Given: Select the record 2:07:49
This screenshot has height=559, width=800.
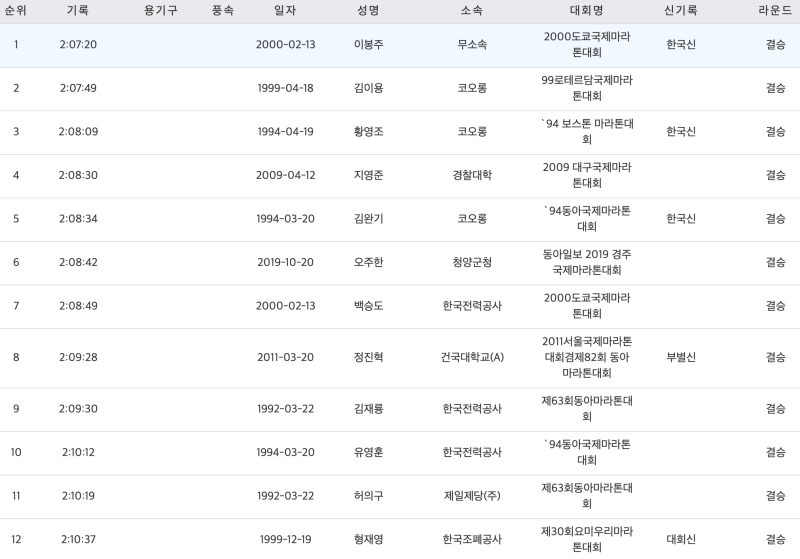Looking at the screenshot, I should click(78, 88).
